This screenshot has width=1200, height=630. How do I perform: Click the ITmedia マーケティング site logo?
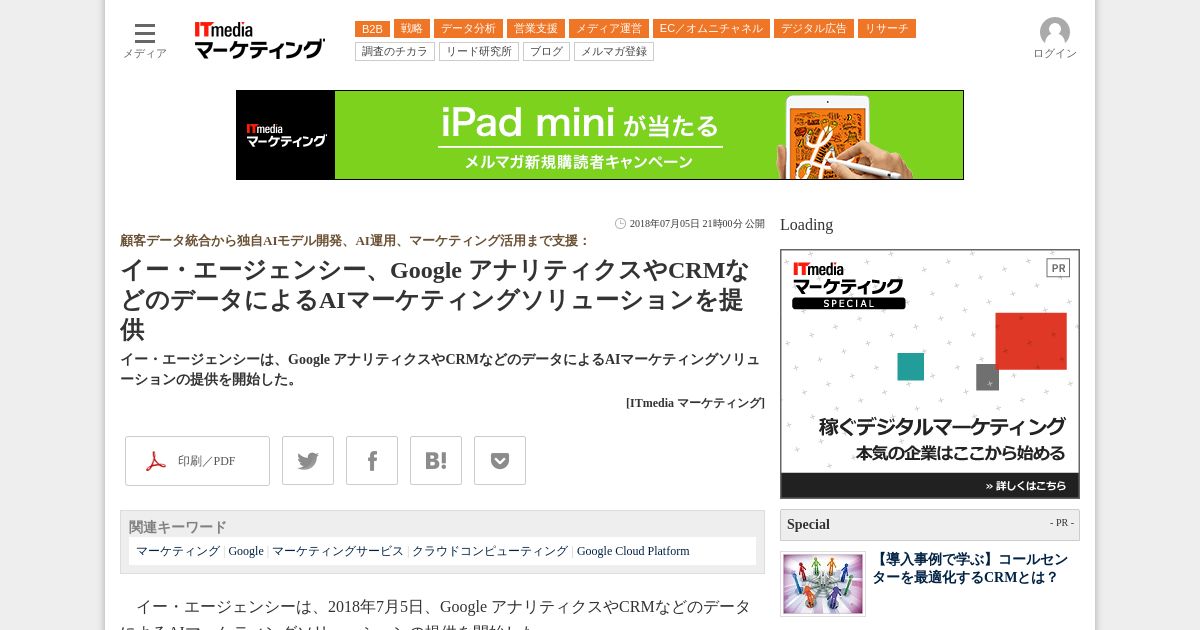click(x=260, y=40)
